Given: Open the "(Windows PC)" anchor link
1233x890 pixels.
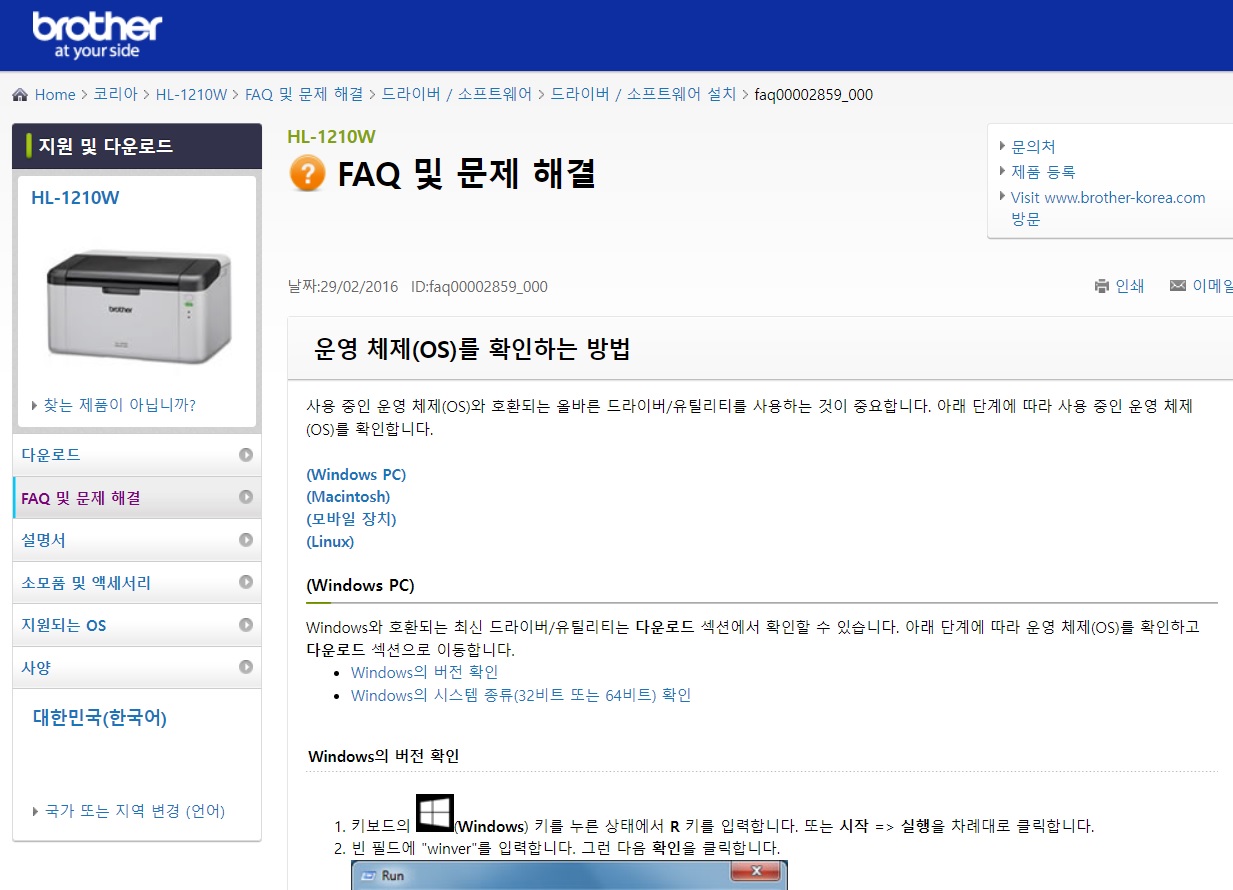Looking at the screenshot, I should (356, 474).
